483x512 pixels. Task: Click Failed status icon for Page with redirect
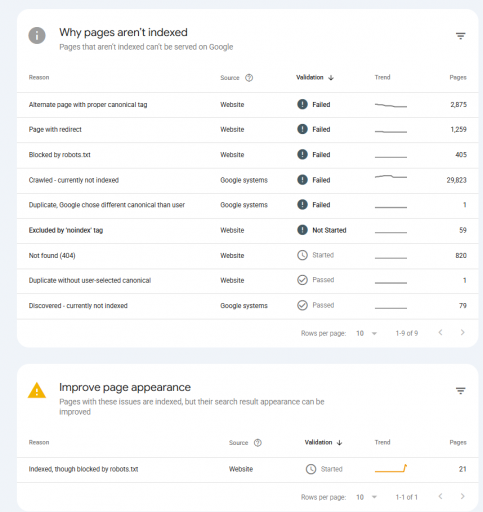[302, 129]
